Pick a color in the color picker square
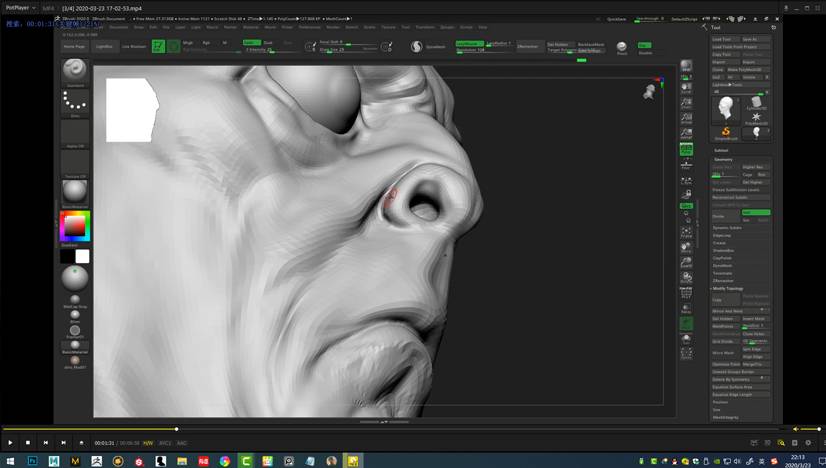The height and width of the screenshot is (468, 826). (x=74, y=227)
